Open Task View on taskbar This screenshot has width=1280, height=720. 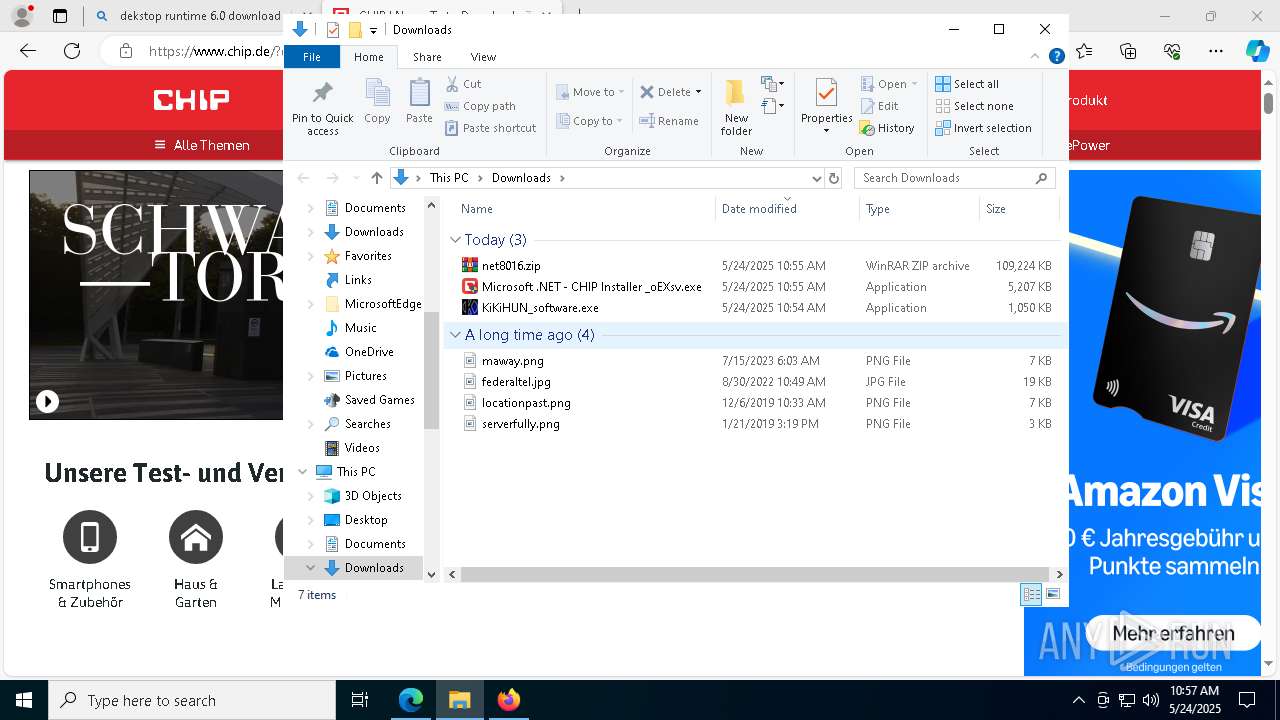click(360, 700)
